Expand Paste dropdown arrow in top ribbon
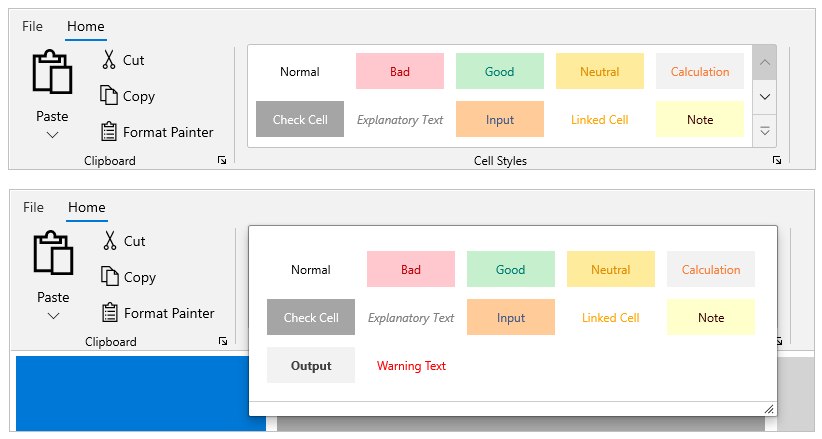Image resolution: width=822 pixels, height=439 pixels. pyautogui.click(x=52, y=135)
